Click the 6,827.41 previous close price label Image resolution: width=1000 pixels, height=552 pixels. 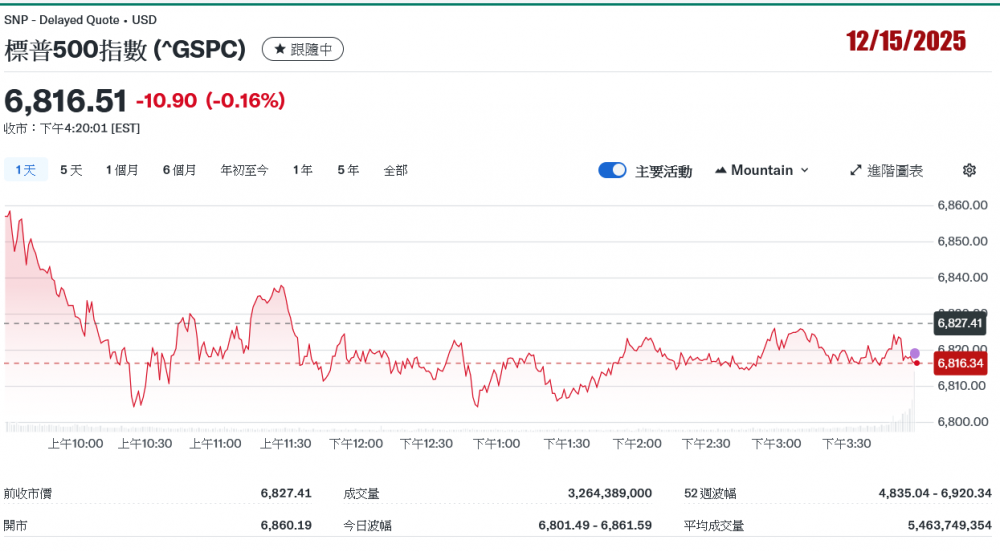coord(960,323)
